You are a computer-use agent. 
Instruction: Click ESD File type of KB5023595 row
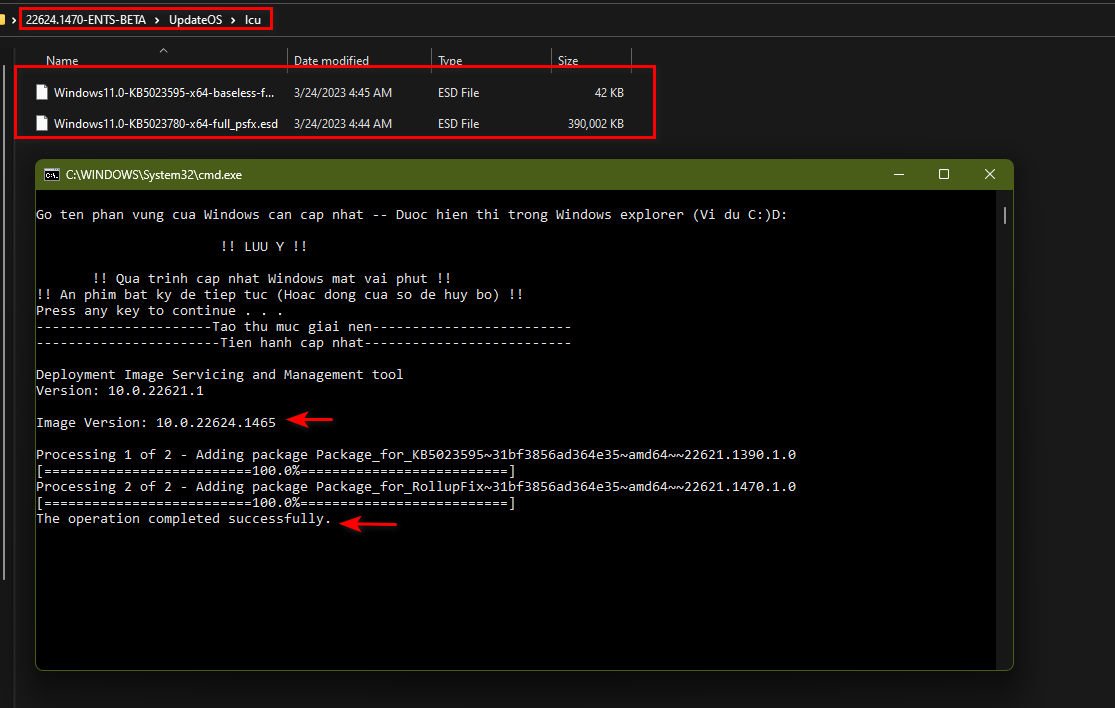click(459, 92)
